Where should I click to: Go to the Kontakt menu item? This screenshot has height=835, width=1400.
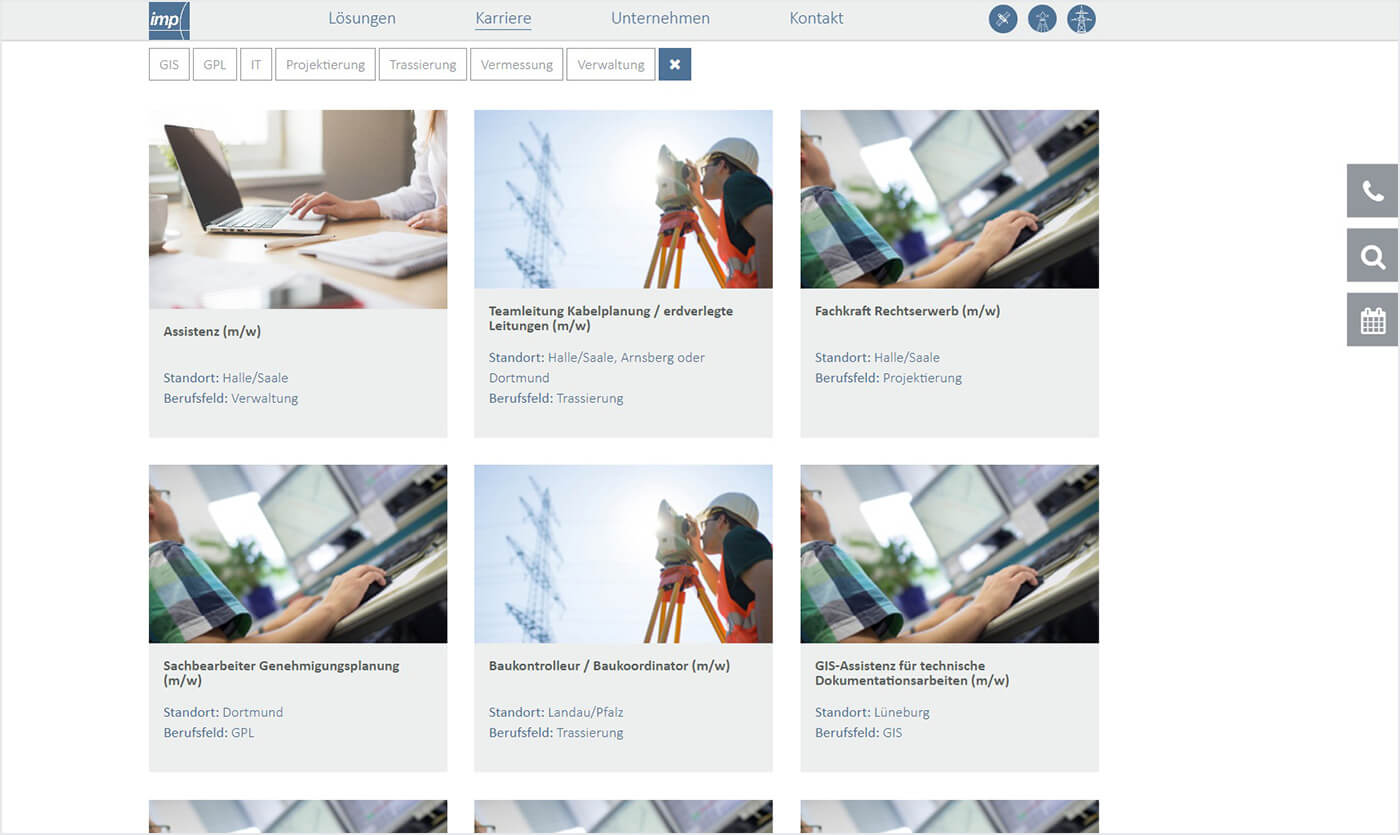click(x=816, y=18)
